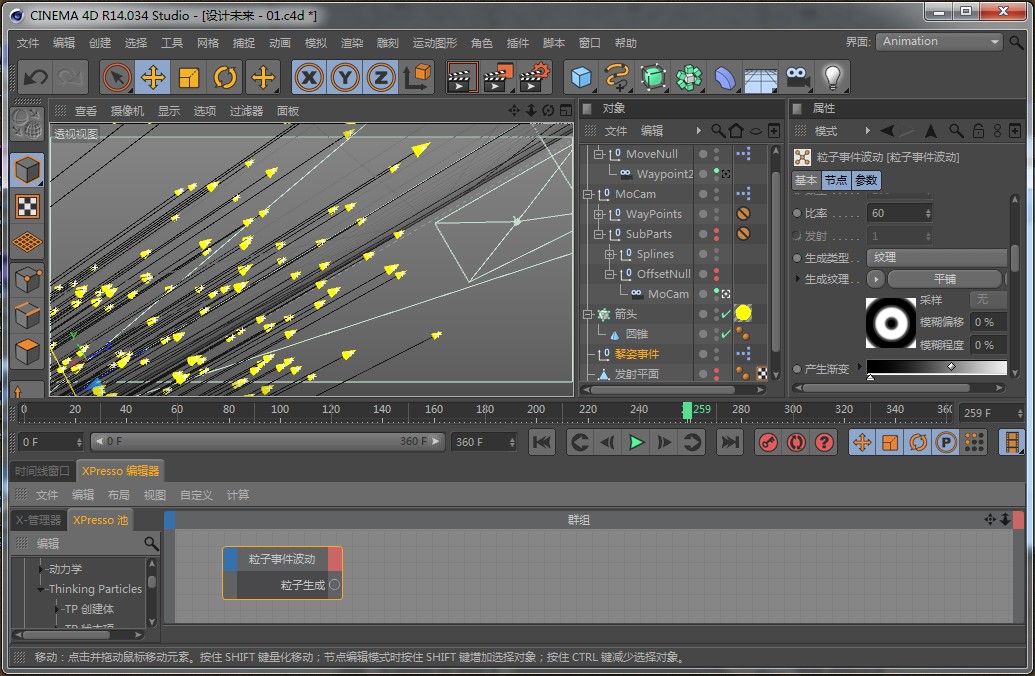
Task: Toggle Y axis lock
Action: coord(345,78)
